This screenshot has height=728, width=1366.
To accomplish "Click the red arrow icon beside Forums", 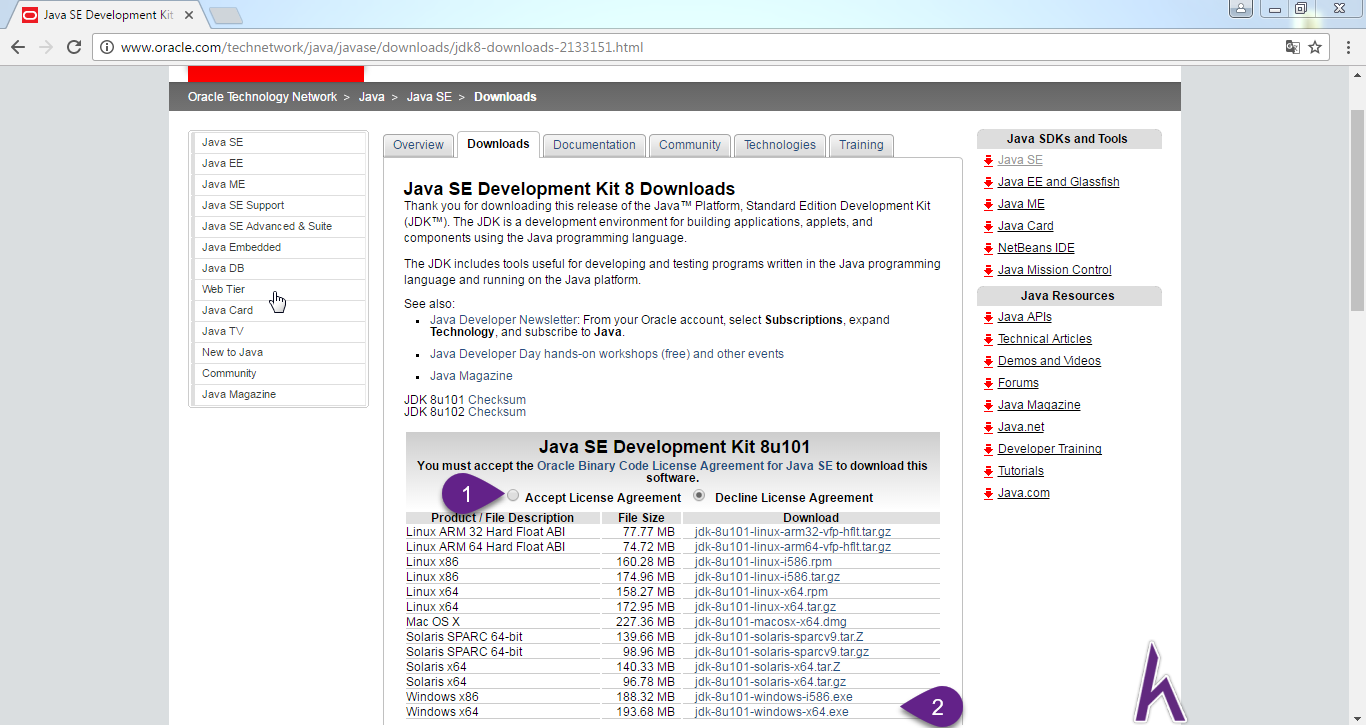I will coord(988,383).
